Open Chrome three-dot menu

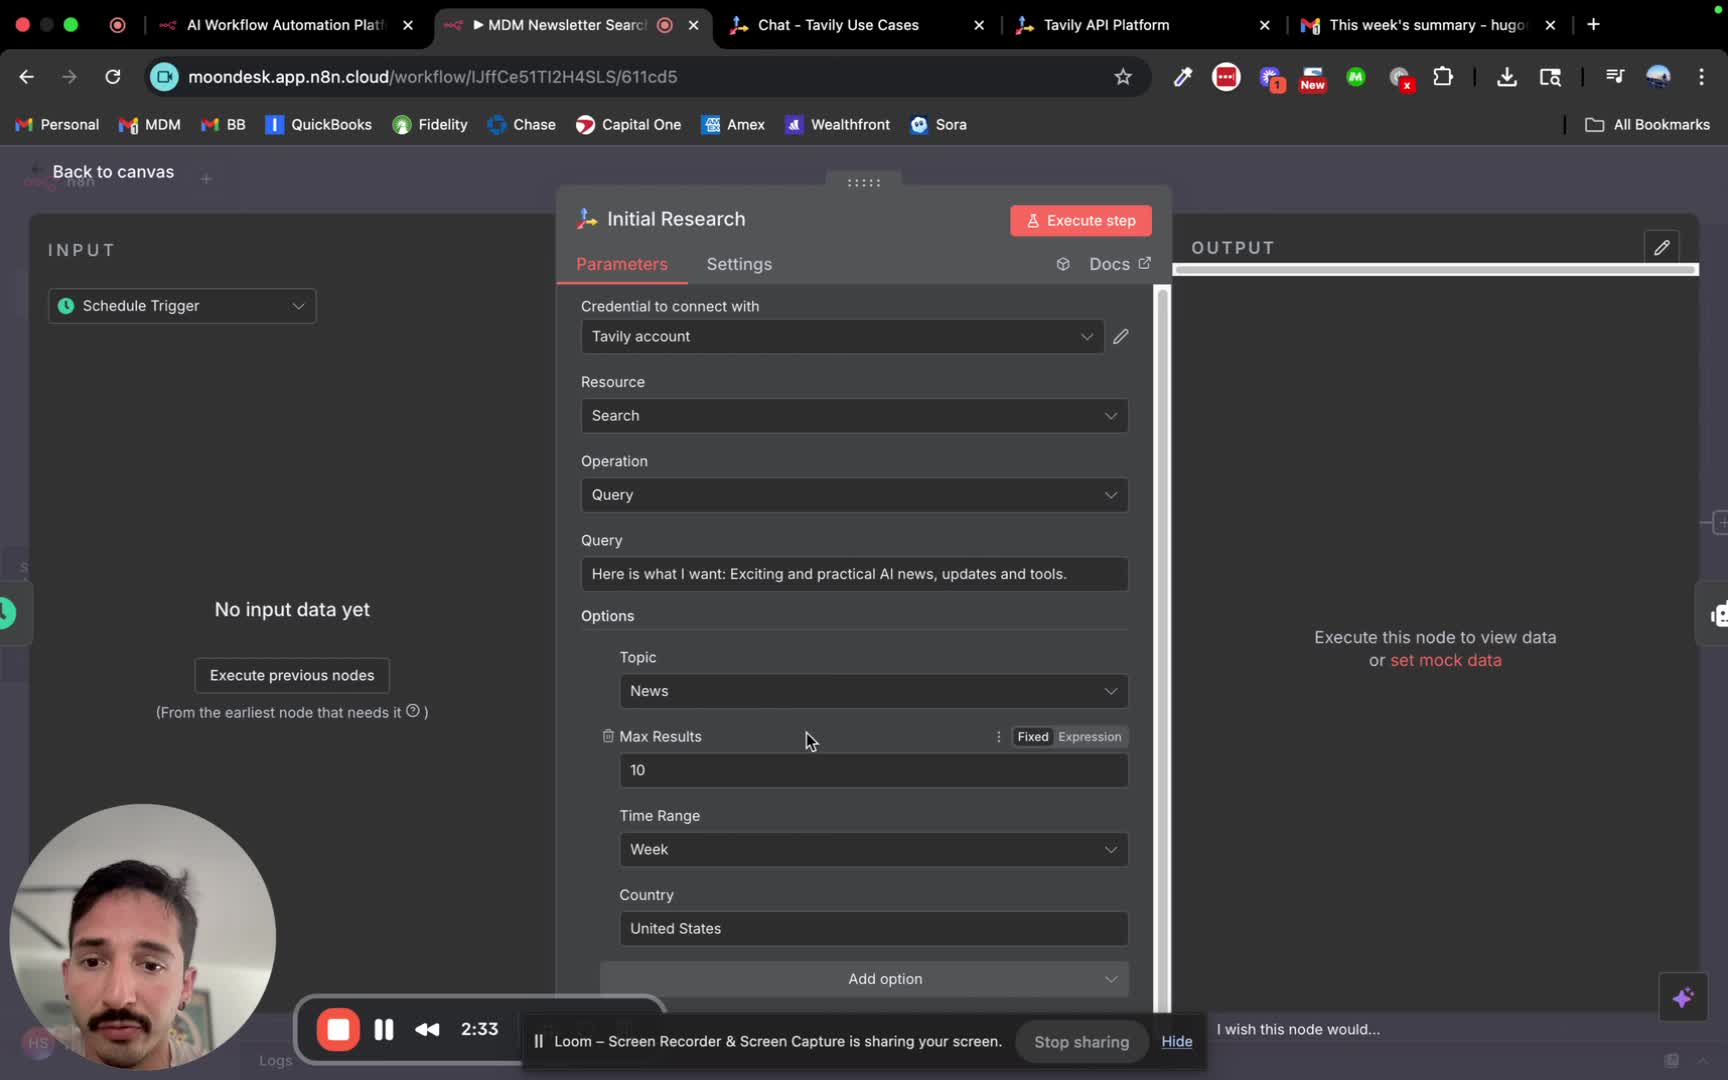pos(1701,77)
